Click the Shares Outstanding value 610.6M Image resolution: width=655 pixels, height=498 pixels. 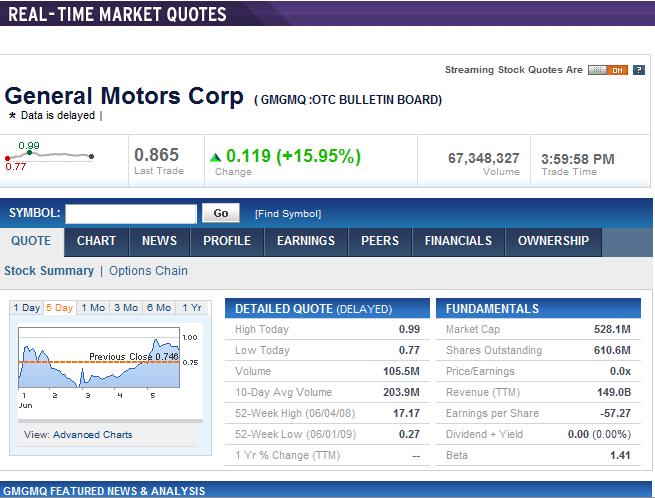point(612,350)
